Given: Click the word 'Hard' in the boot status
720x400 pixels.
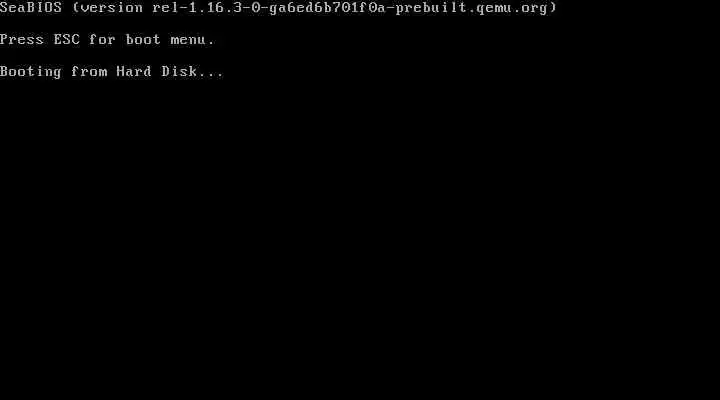Looking at the screenshot, I should coord(134,72).
